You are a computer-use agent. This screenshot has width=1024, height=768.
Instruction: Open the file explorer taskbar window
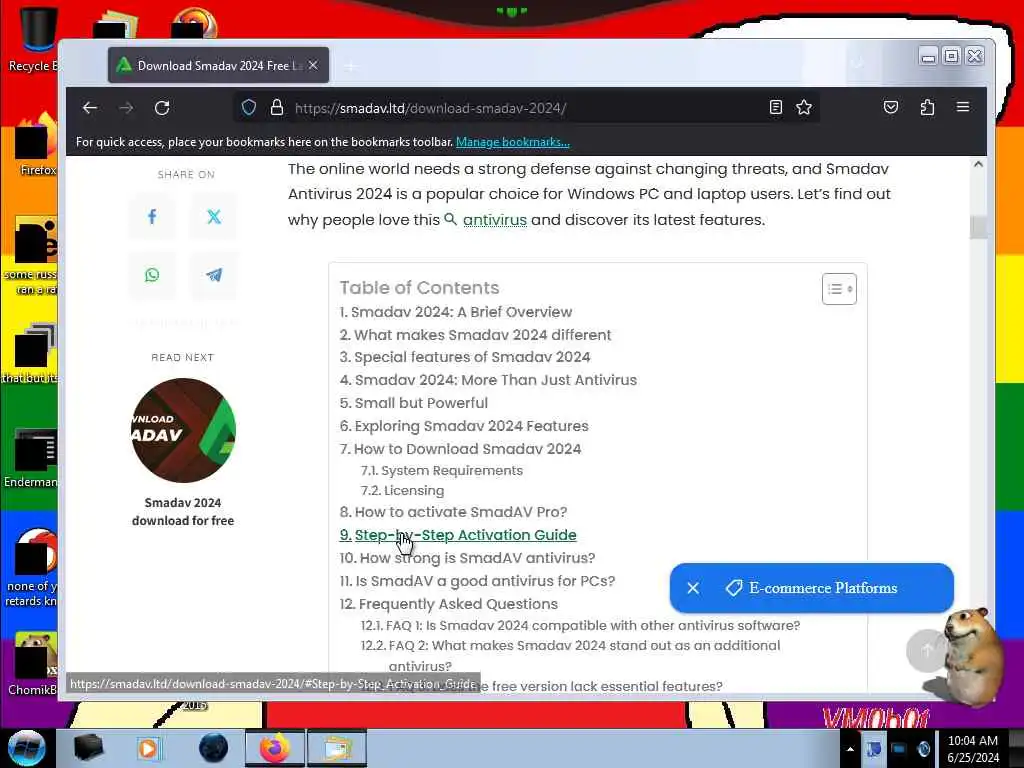(336, 748)
